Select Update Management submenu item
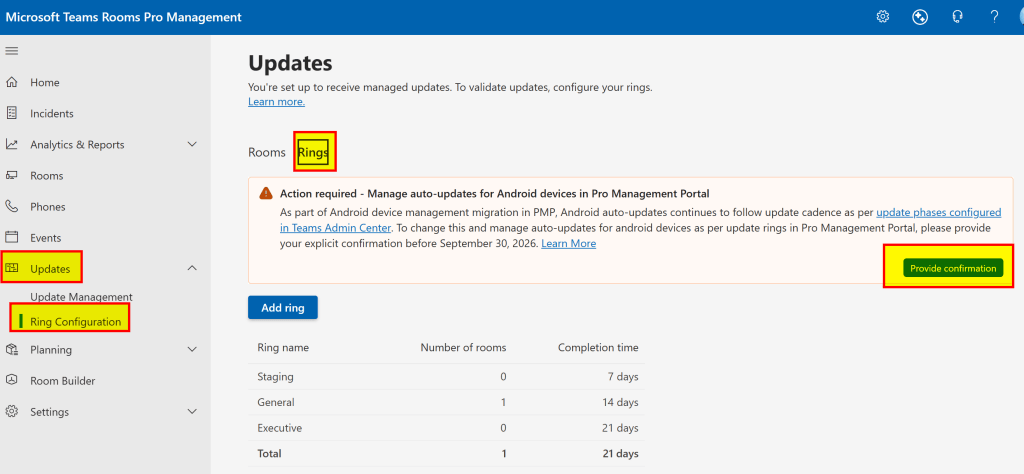 81,297
